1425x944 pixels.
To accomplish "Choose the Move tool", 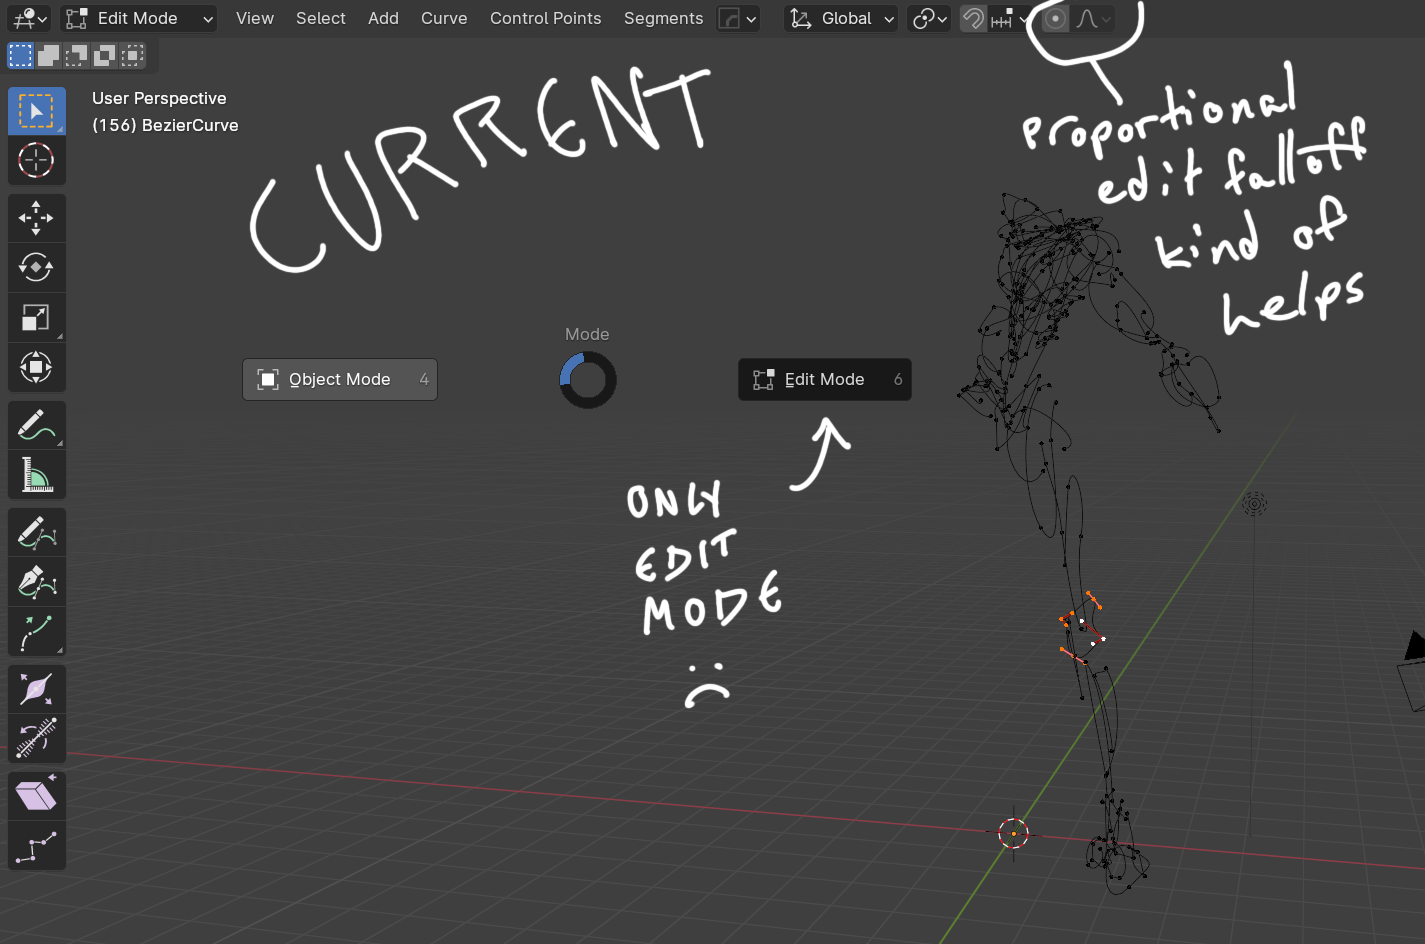I will click(x=37, y=218).
